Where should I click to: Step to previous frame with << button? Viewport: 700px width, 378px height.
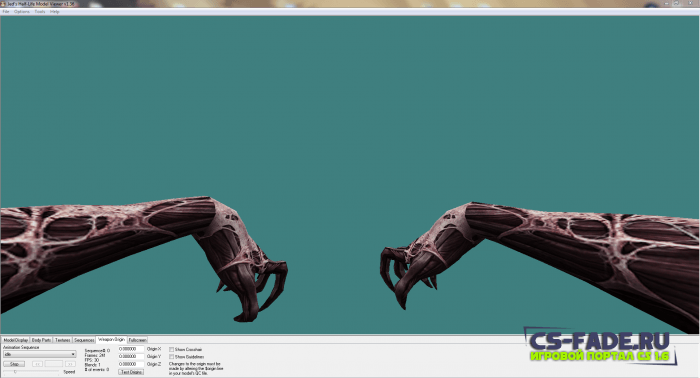[x=38, y=364]
